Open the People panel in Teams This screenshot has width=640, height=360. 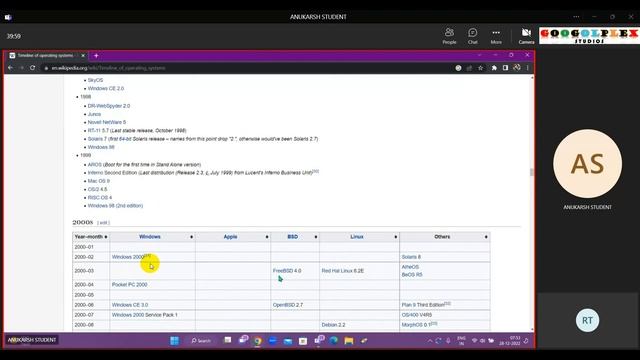coord(449,36)
